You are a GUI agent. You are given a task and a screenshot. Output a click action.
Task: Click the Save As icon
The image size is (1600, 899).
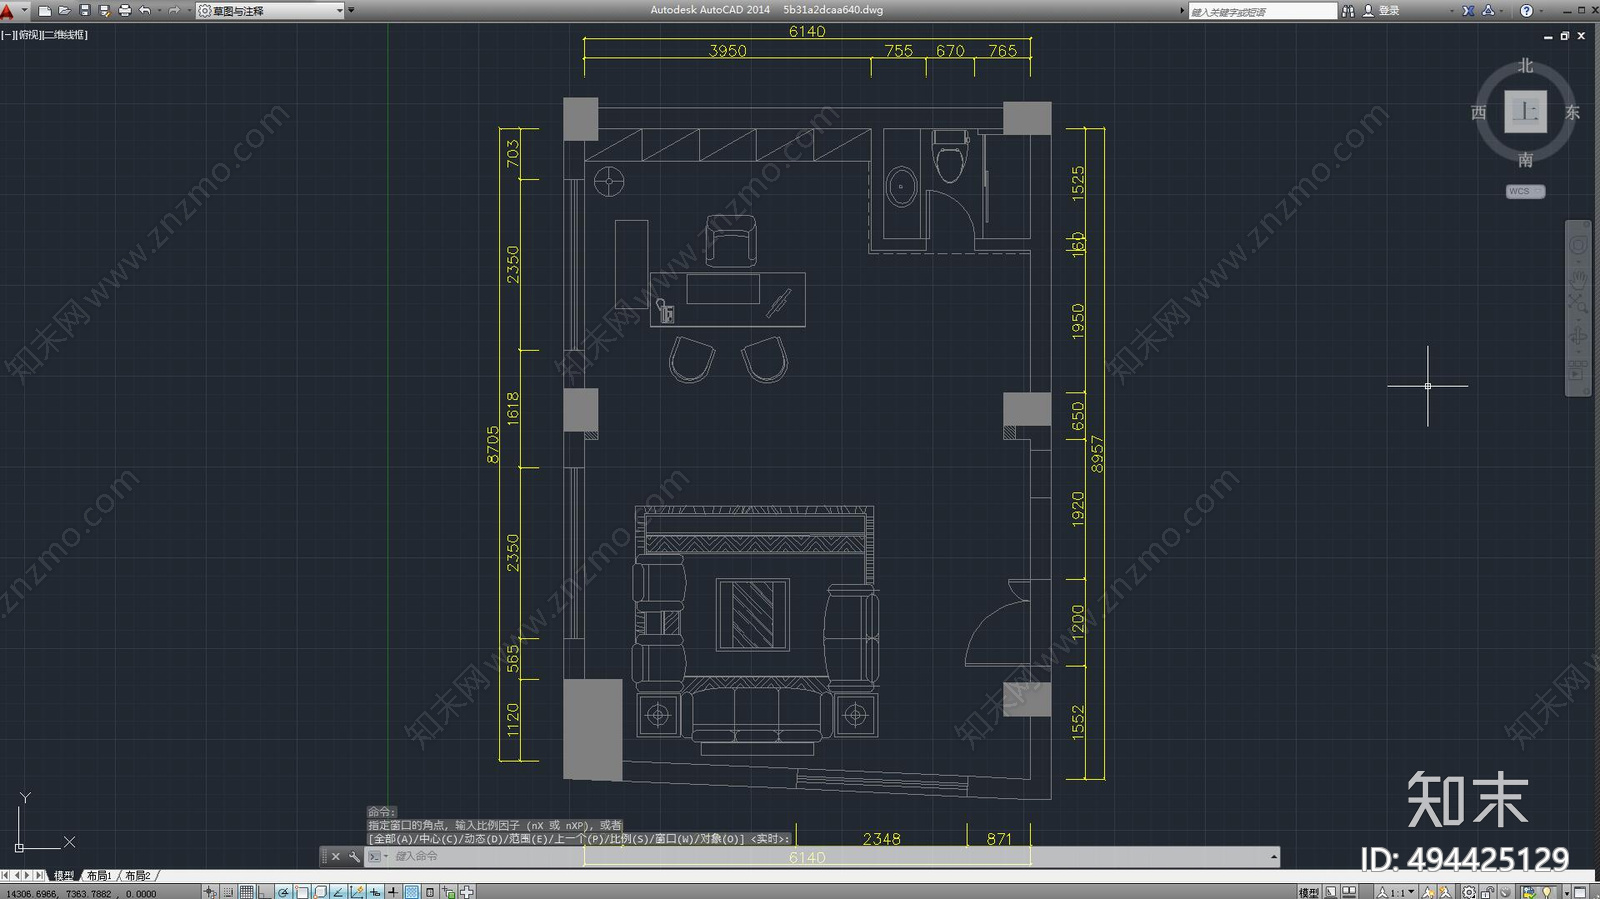[104, 10]
